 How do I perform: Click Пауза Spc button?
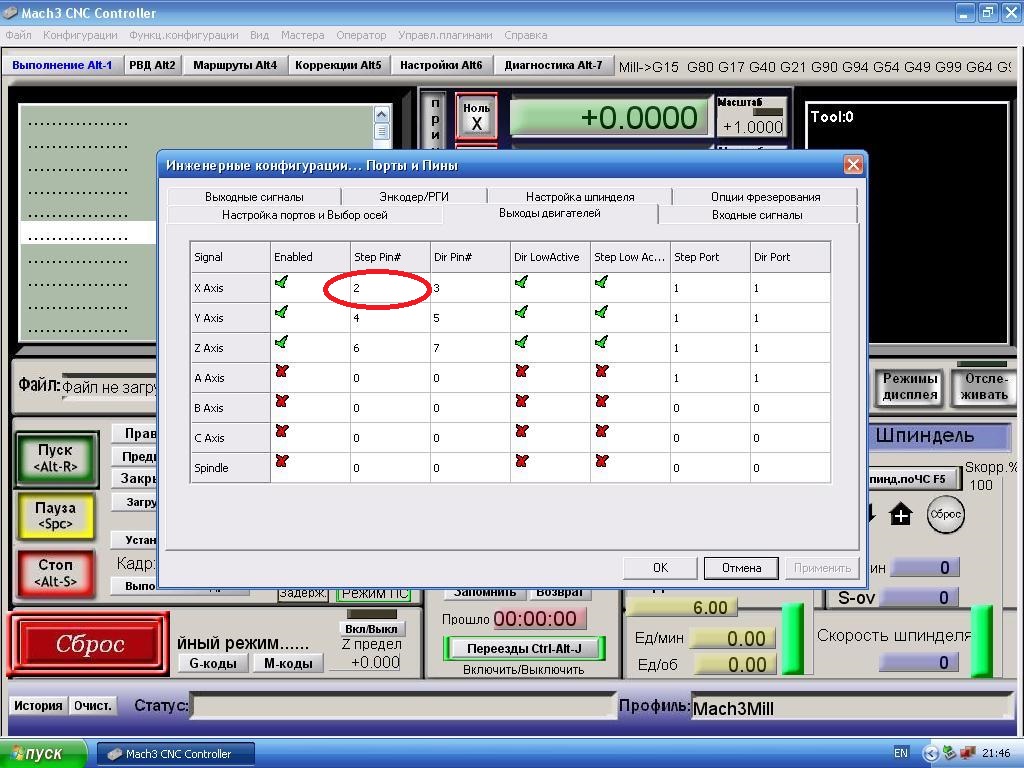click(x=56, y=515)
